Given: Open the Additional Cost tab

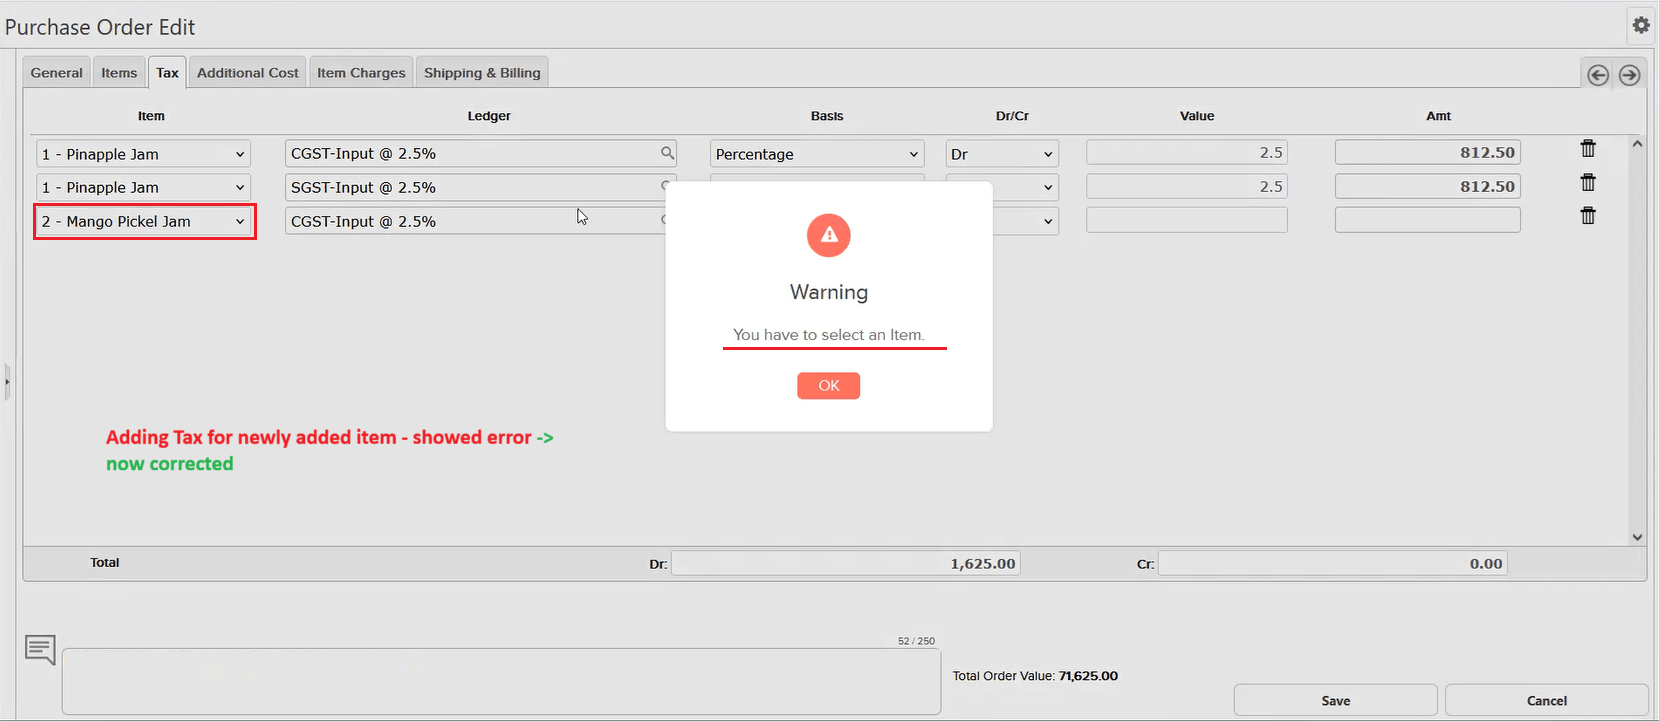Looking at the screenshot, I should coord(248,72).
